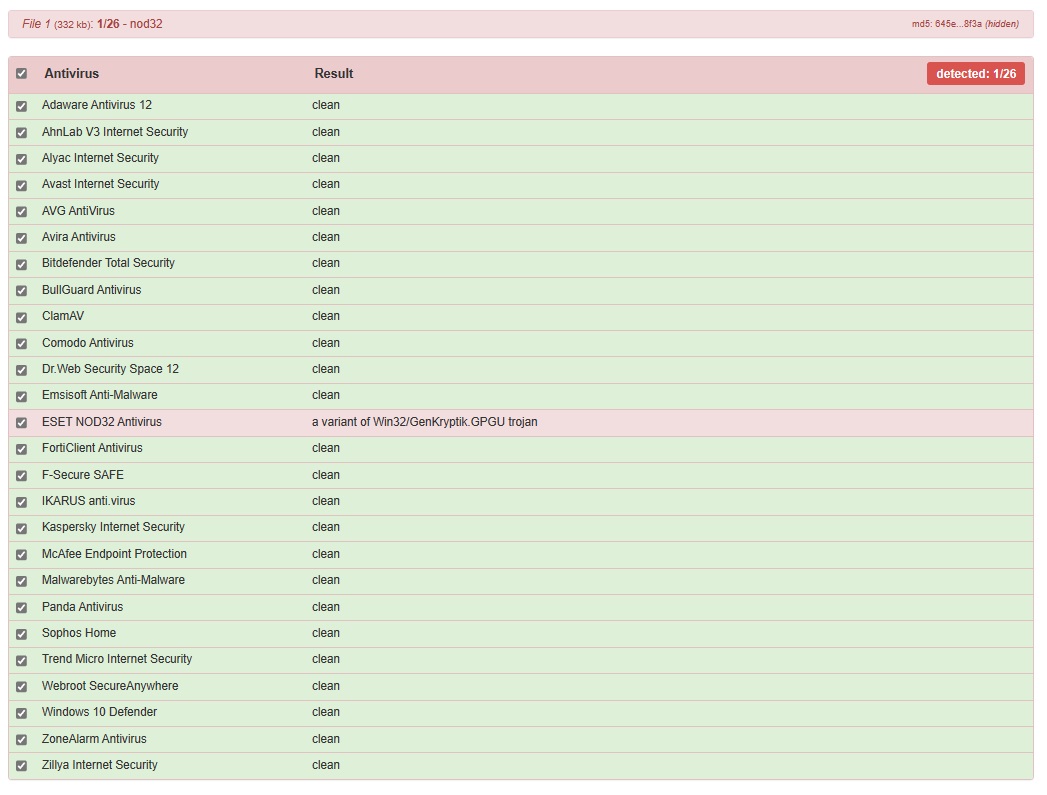Uncheck the AhnLab V3 Internet Security checkbox
The image size is (1047, 795).
point(21,133)
